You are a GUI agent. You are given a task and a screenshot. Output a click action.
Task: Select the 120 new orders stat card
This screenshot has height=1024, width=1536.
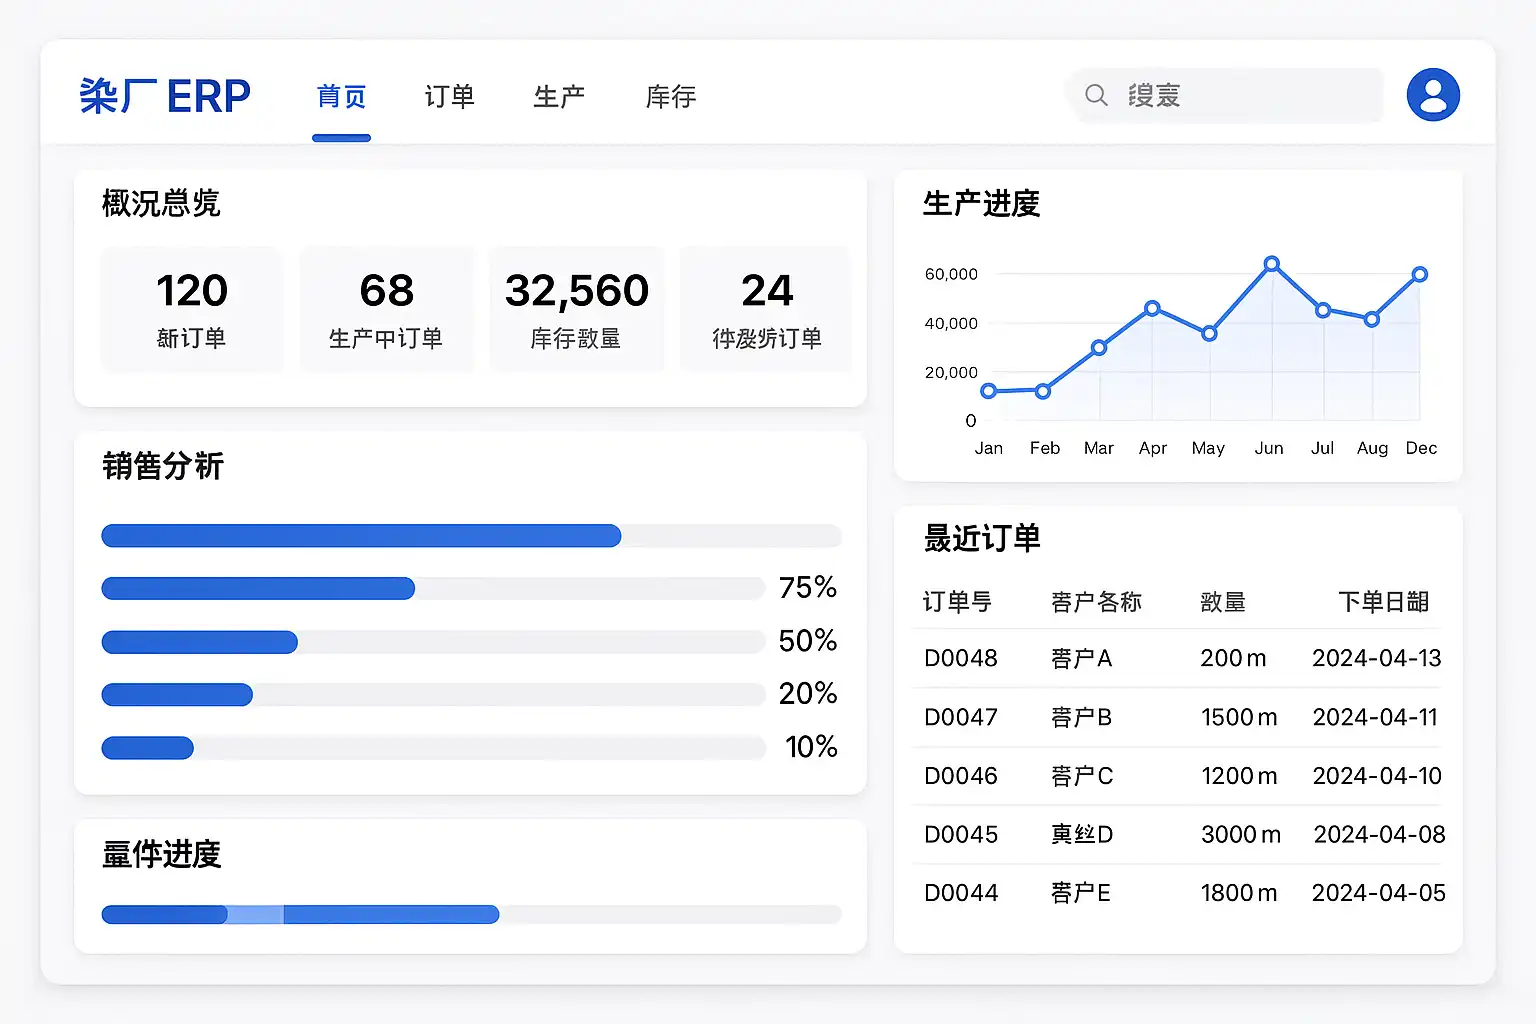click(192, 309)
